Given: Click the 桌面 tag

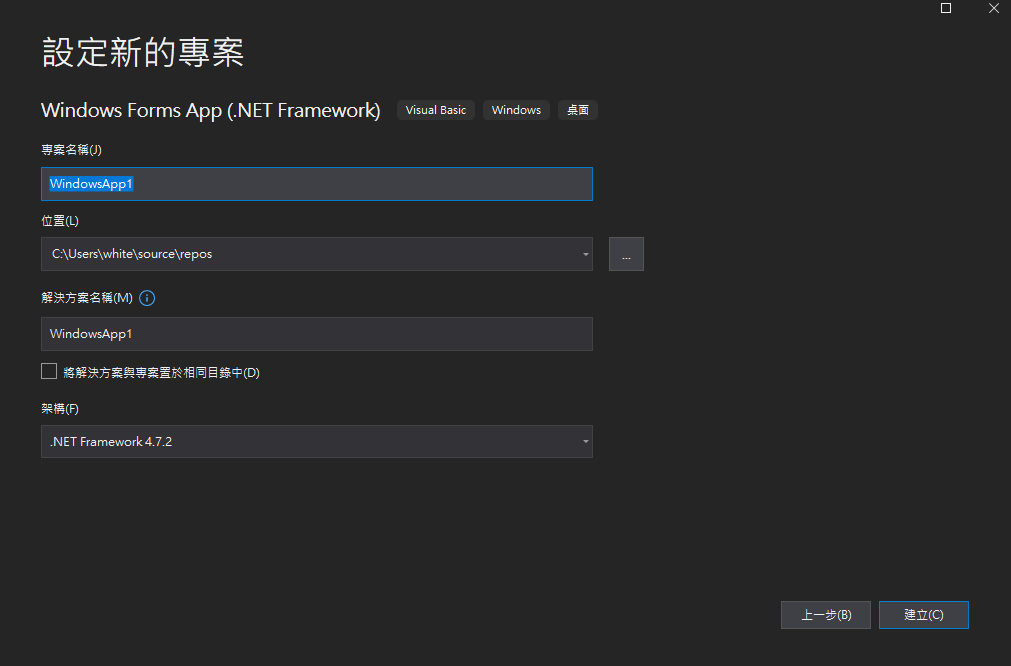Looking at the screenshot, I should click(578, 110).
